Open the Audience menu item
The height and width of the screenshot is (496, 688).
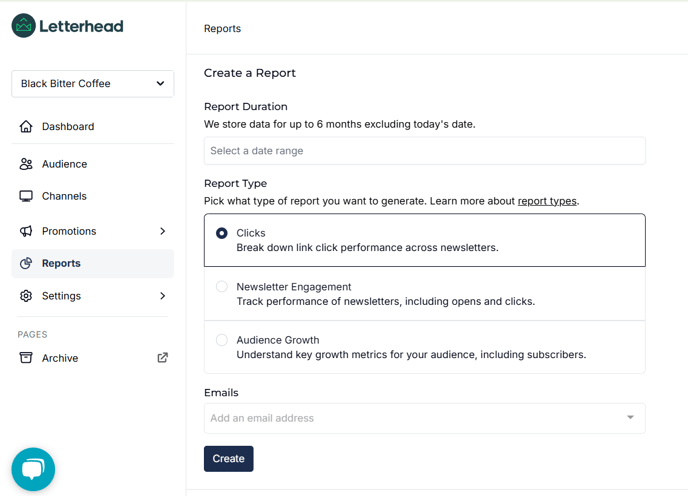[x=93, y=164]
